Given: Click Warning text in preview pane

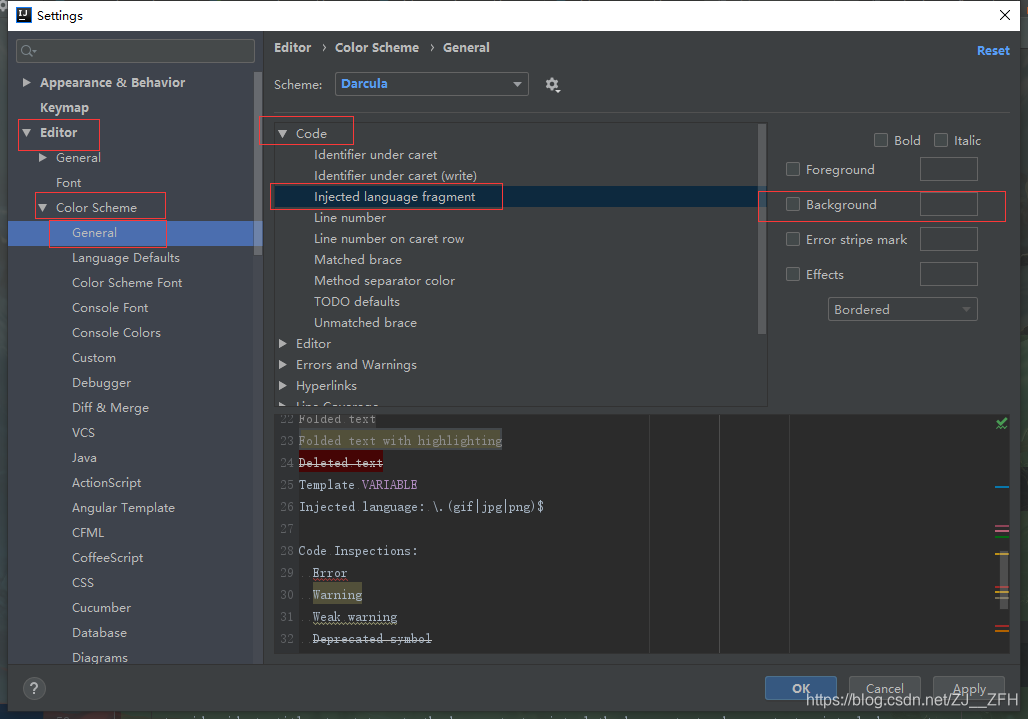Looking at the screenshot, I should 337,594.
